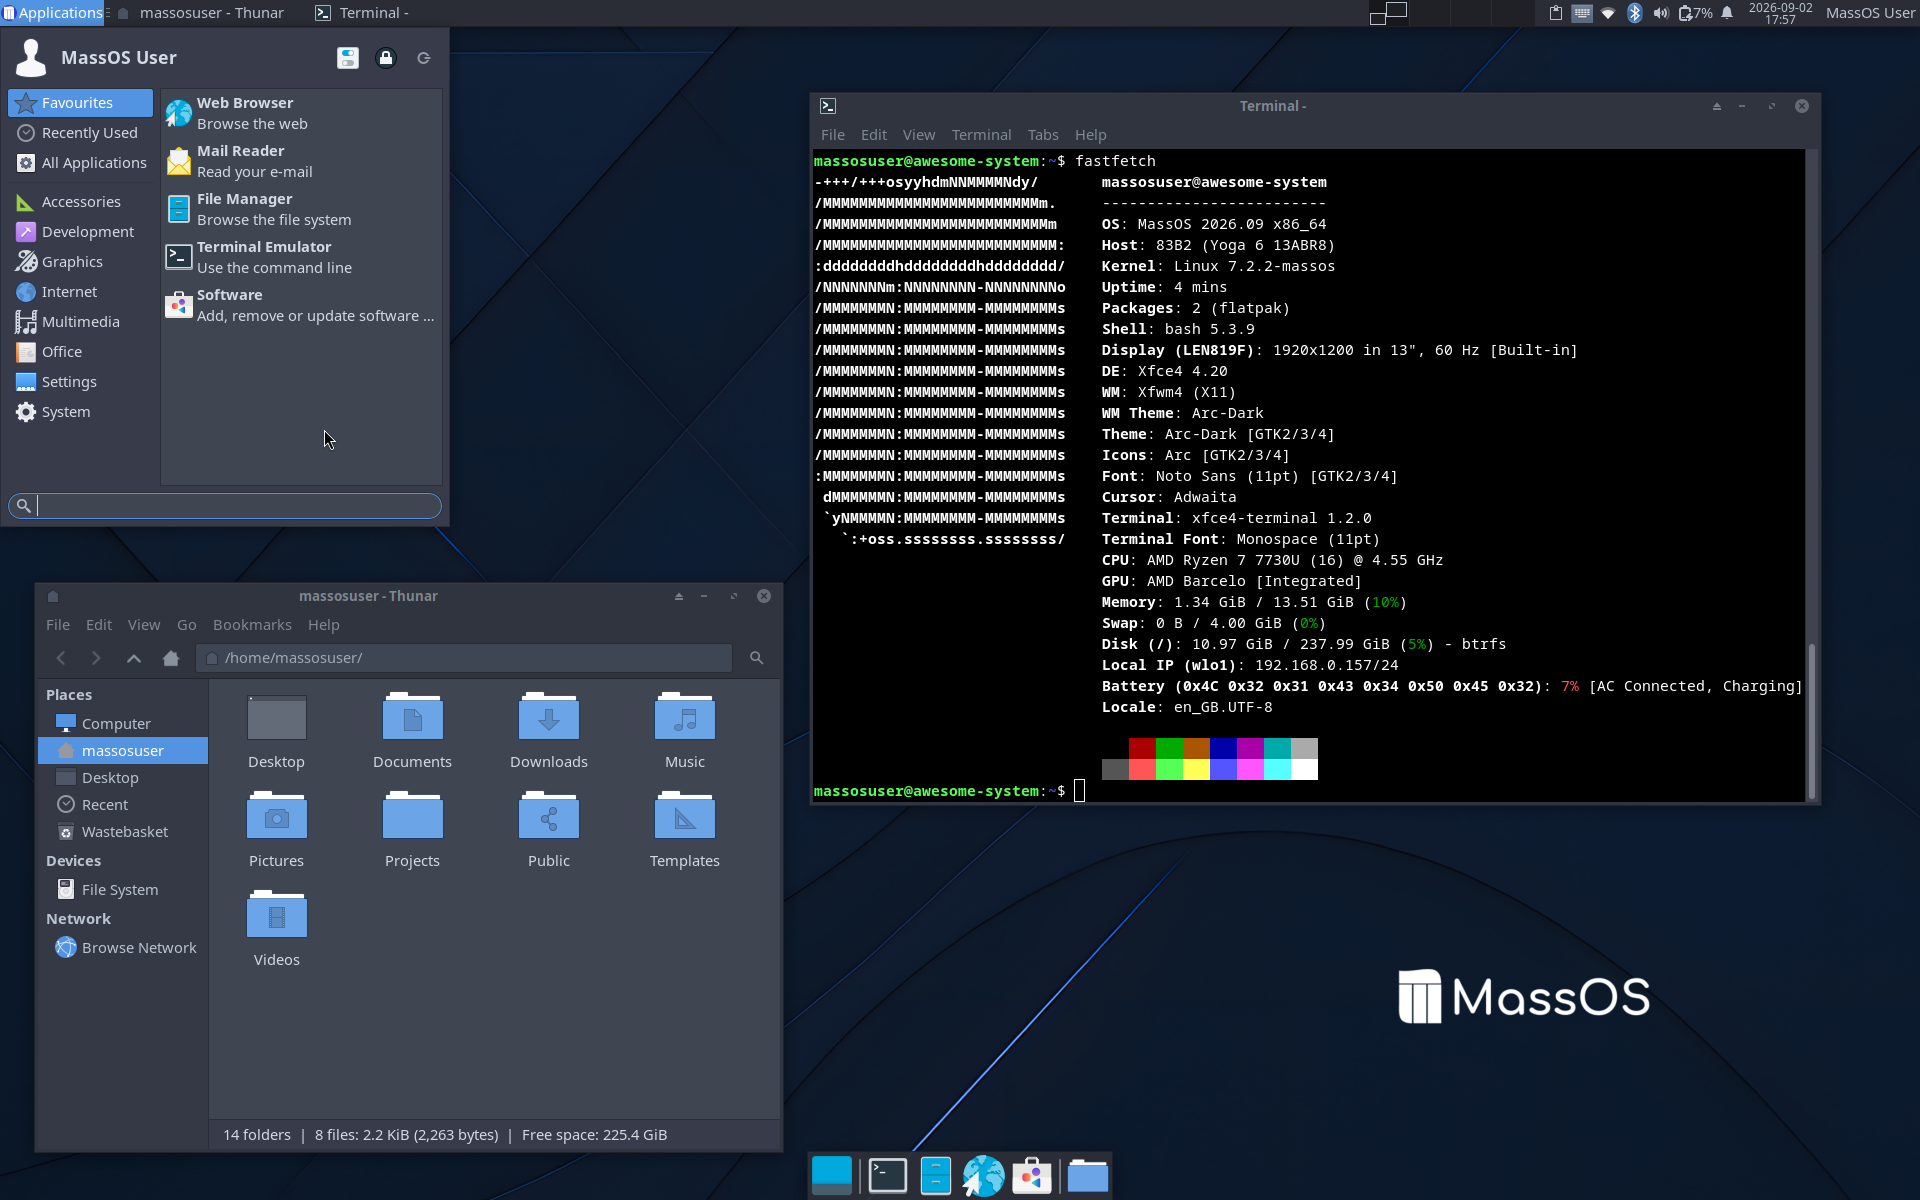Open the Terminal menu in terminal window
1920x1200 pixels.
pyautogui.click(x=981, y=135)
